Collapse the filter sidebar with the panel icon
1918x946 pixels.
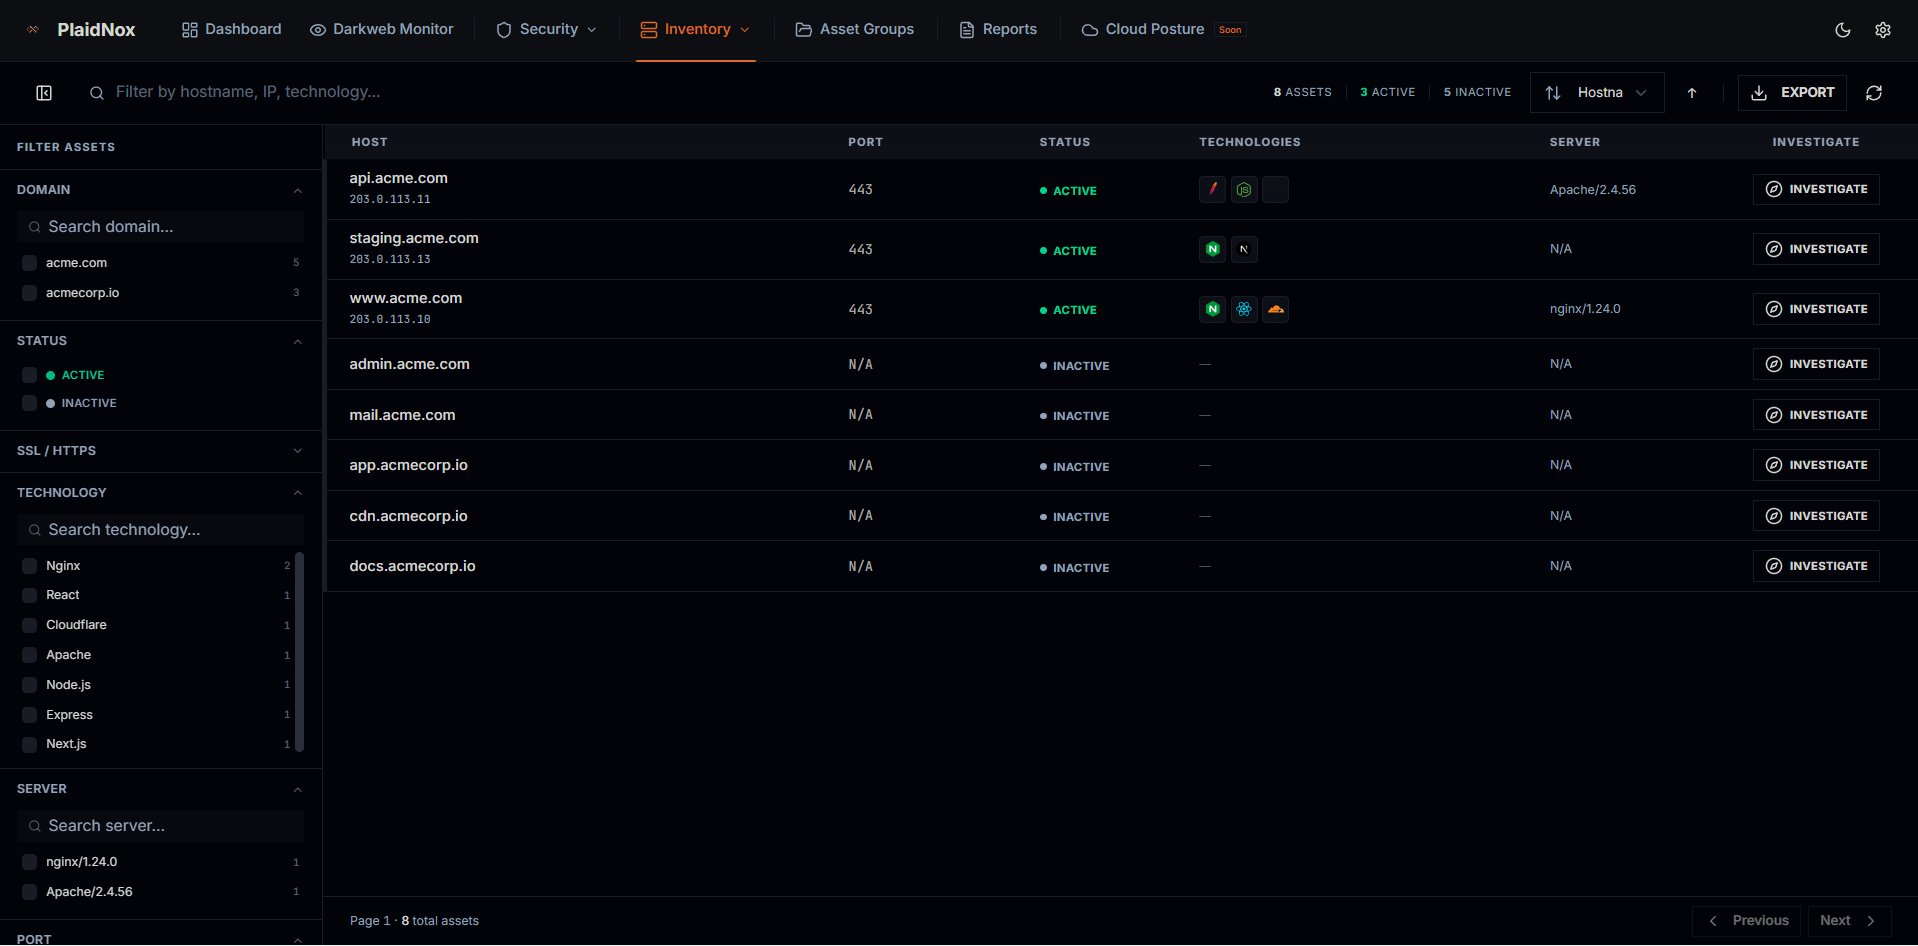tap(44, 92)
